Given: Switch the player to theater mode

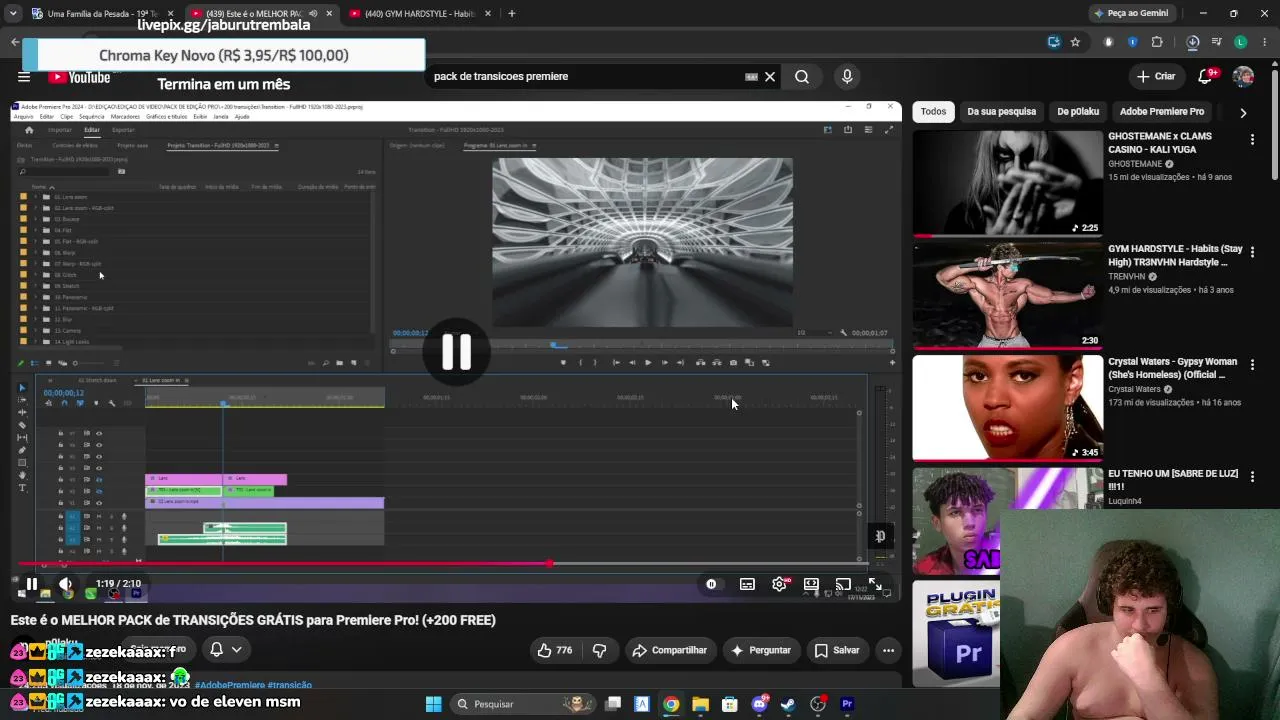Looking at the screenshot, I should point(811,584).
